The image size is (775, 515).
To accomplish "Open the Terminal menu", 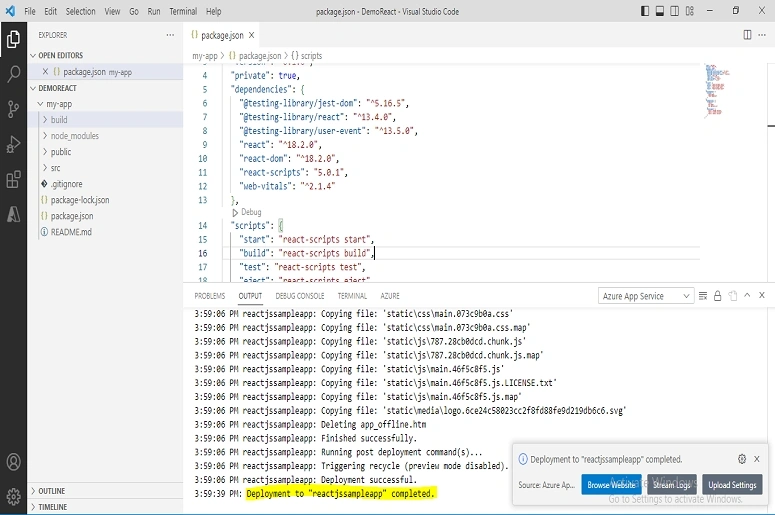I will tap(183, 11).
